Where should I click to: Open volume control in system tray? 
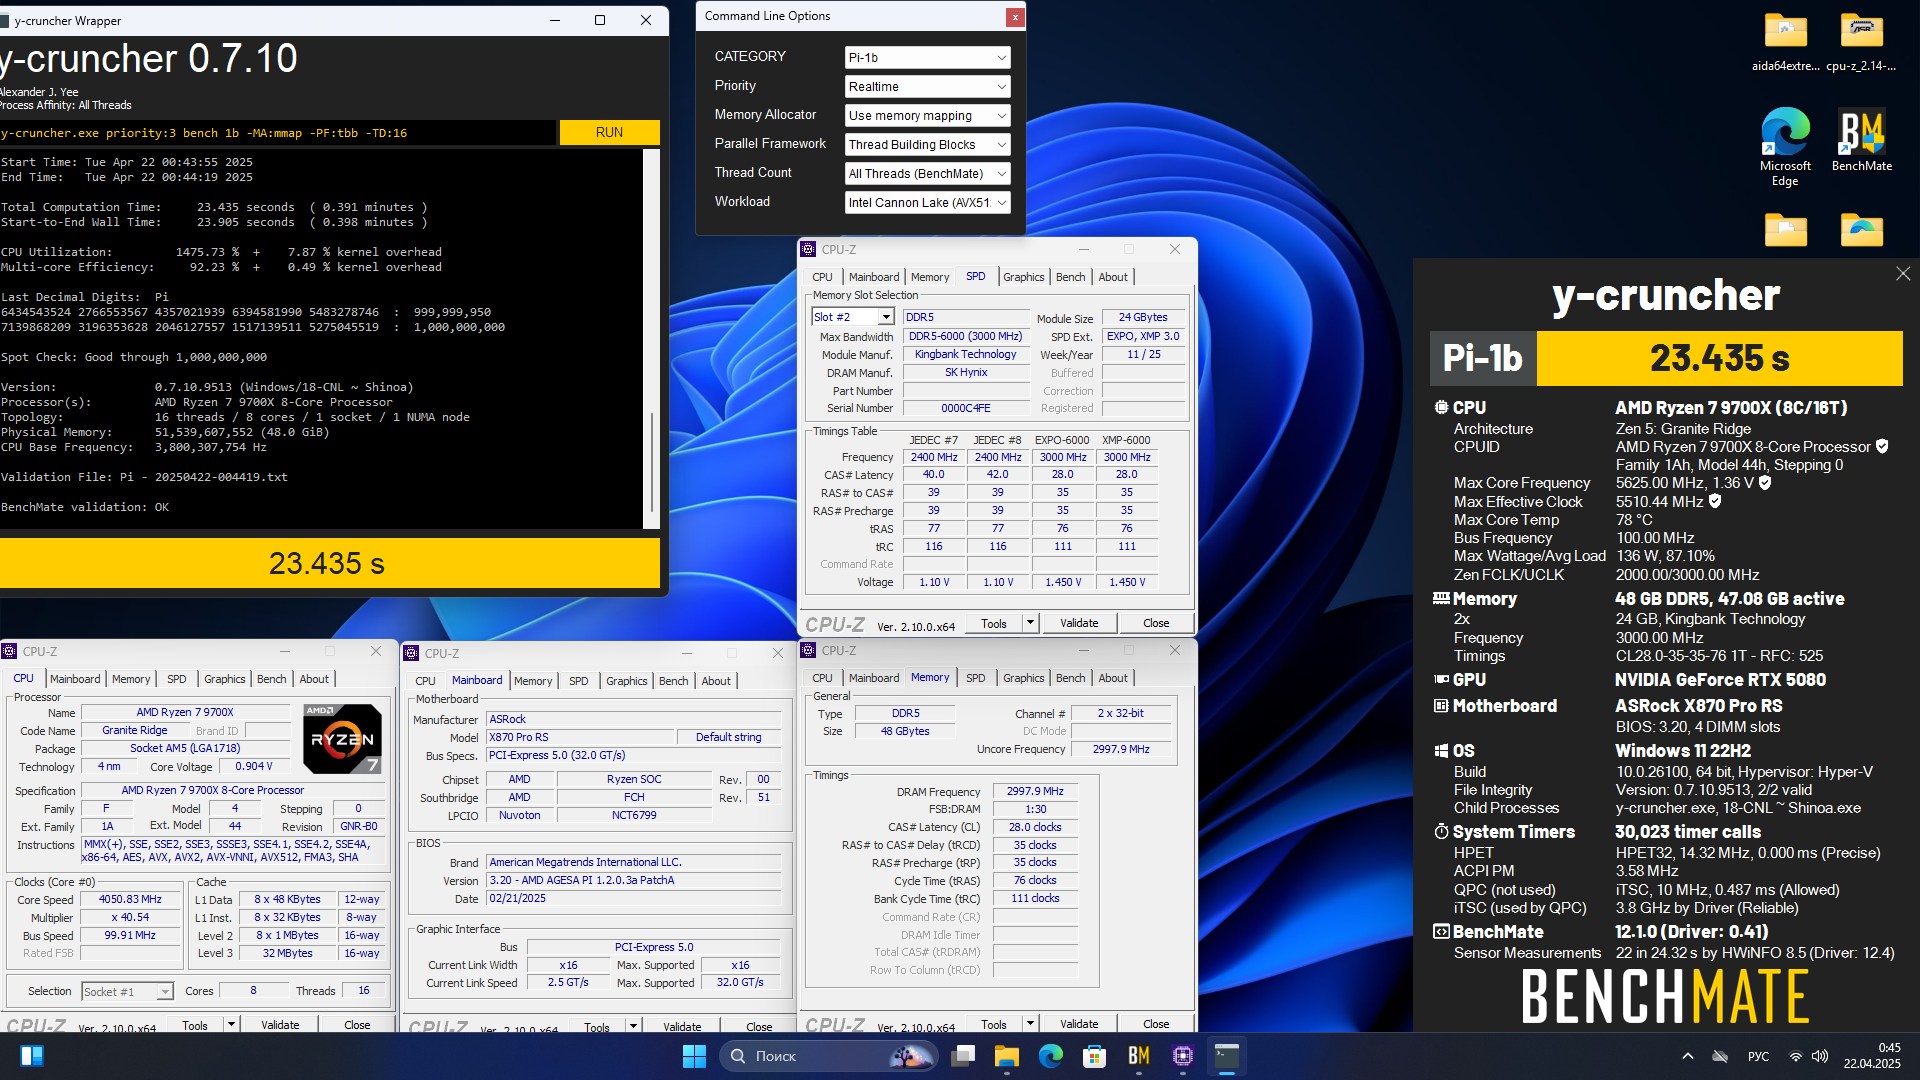[1820, 1056]
